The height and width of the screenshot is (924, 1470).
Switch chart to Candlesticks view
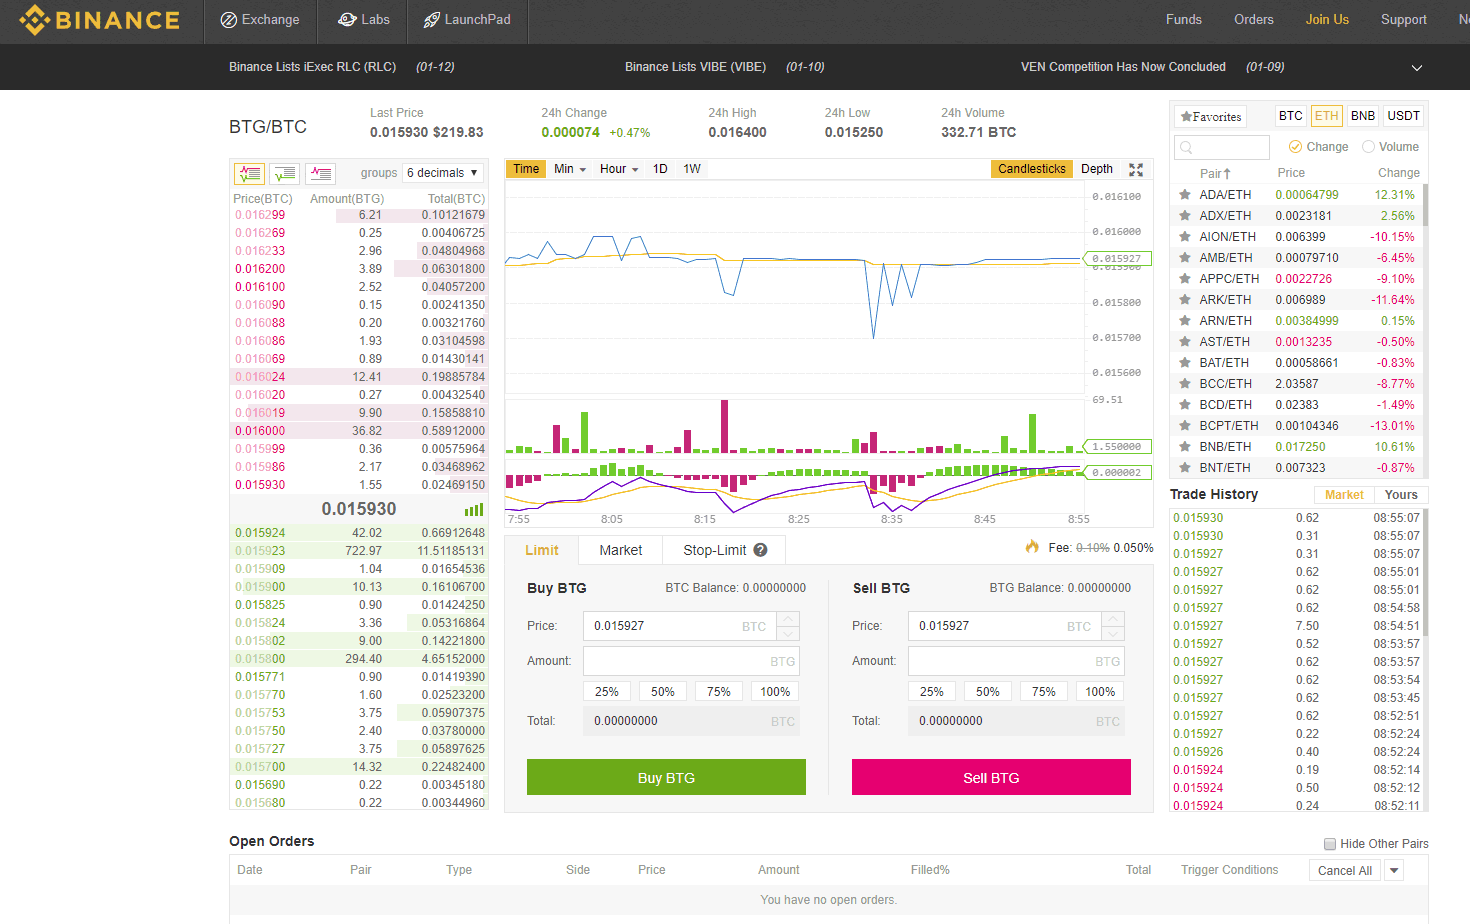tap(1032, 169)
